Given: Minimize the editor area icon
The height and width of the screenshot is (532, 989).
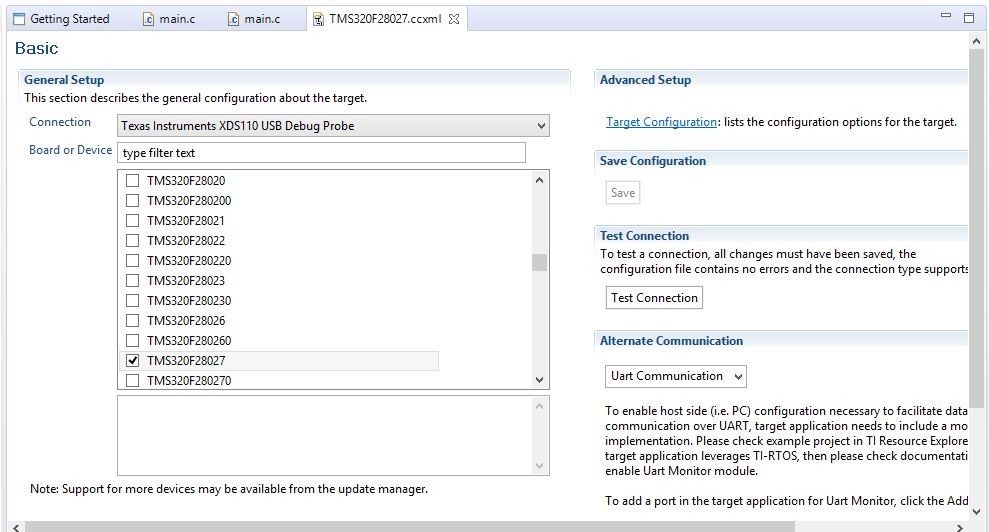Looking at the screenshot, I should click(x=945, y=16).
